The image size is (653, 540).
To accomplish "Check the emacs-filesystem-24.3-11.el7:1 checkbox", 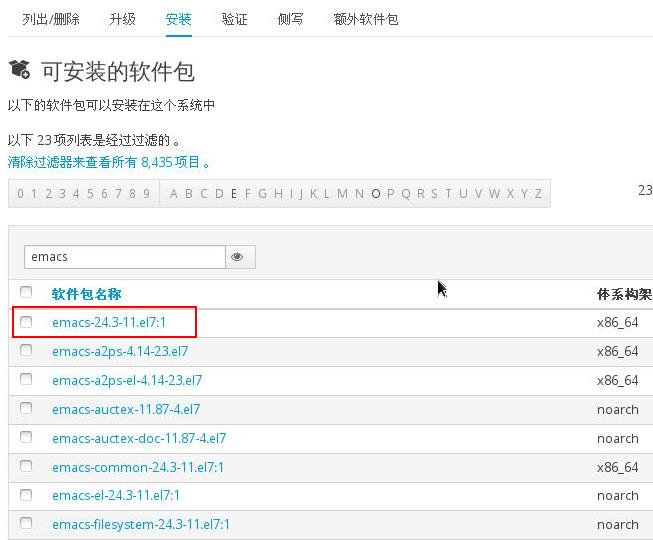I will (x=26, y=523).
